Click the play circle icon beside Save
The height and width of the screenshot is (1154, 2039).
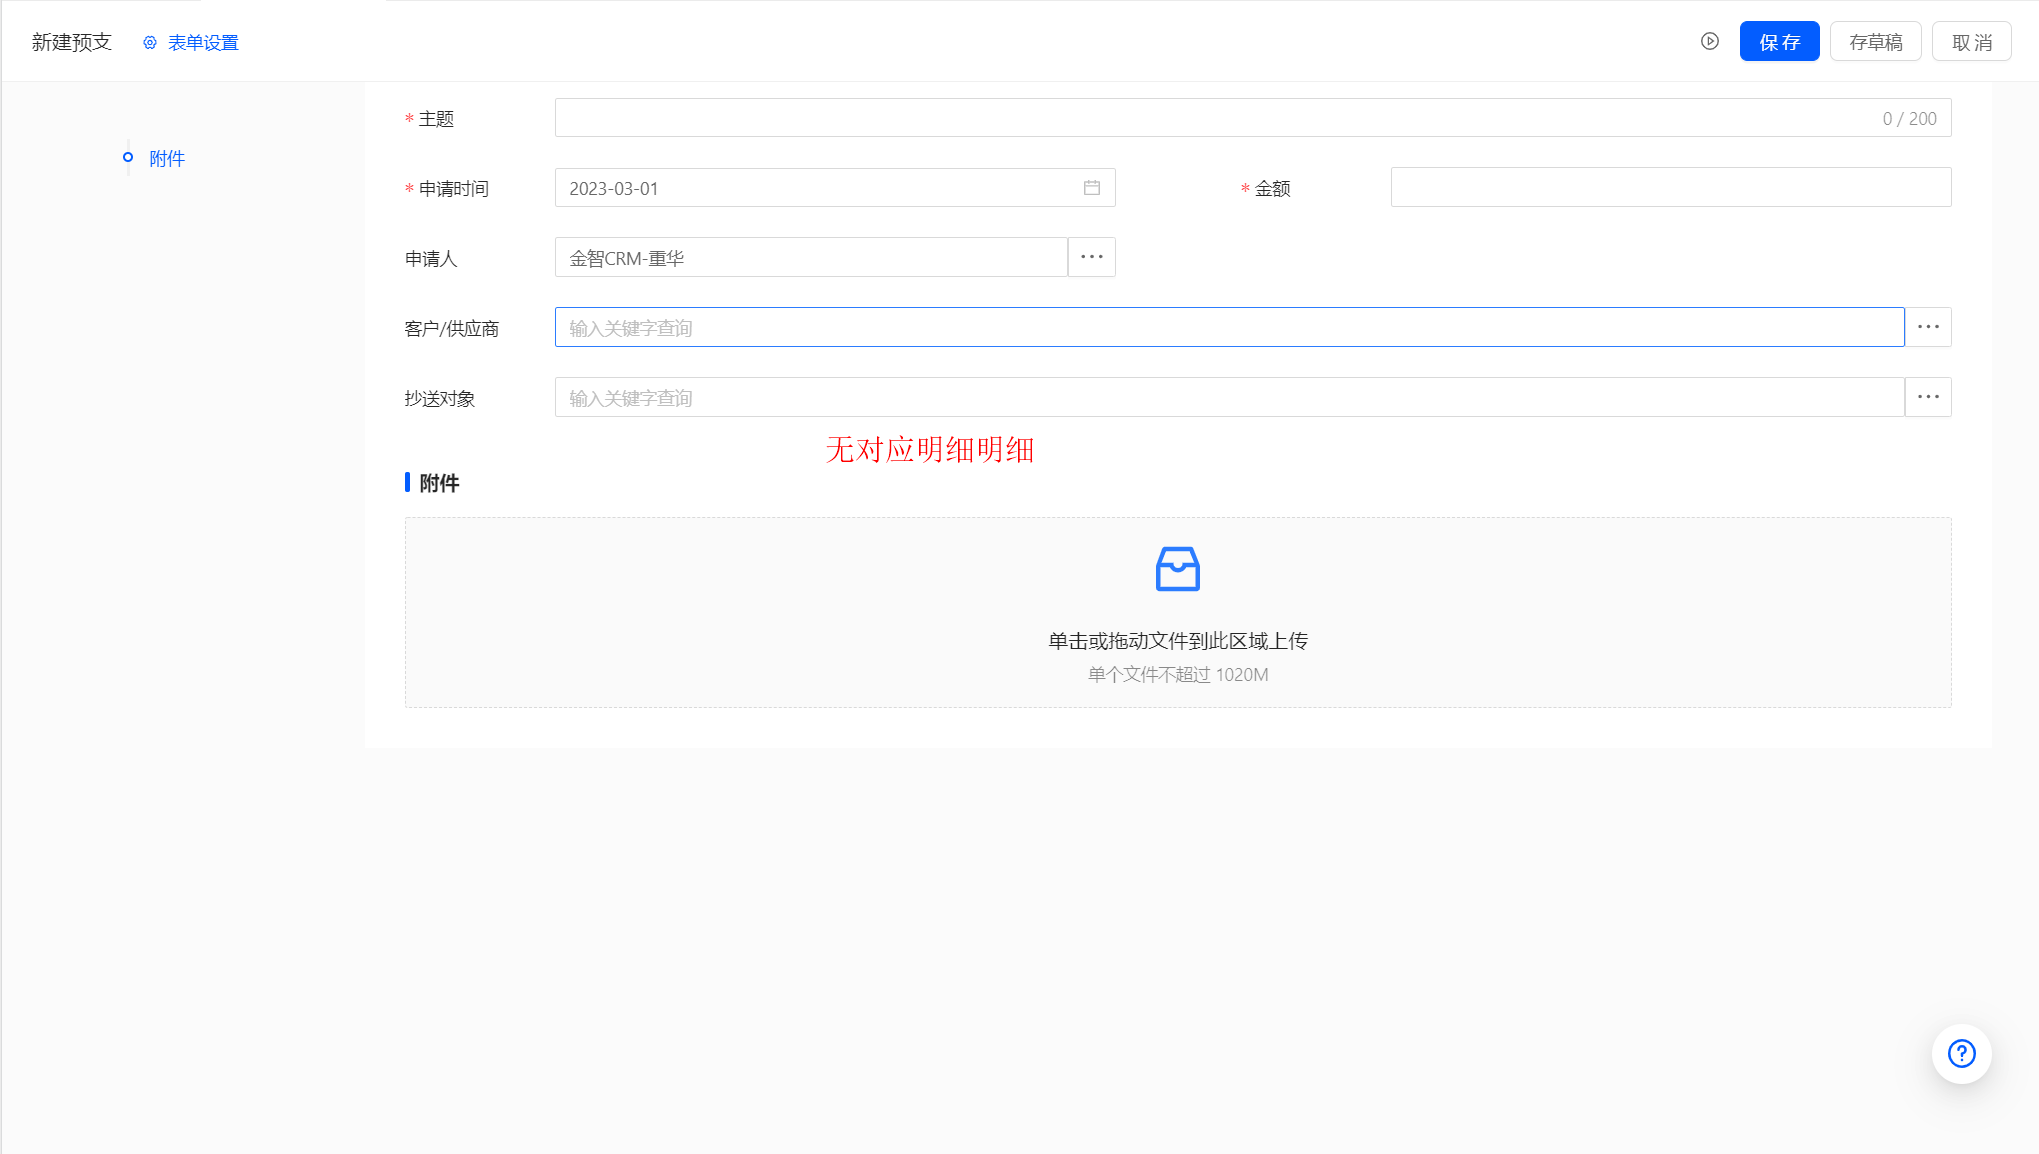tap(1709, 41)
